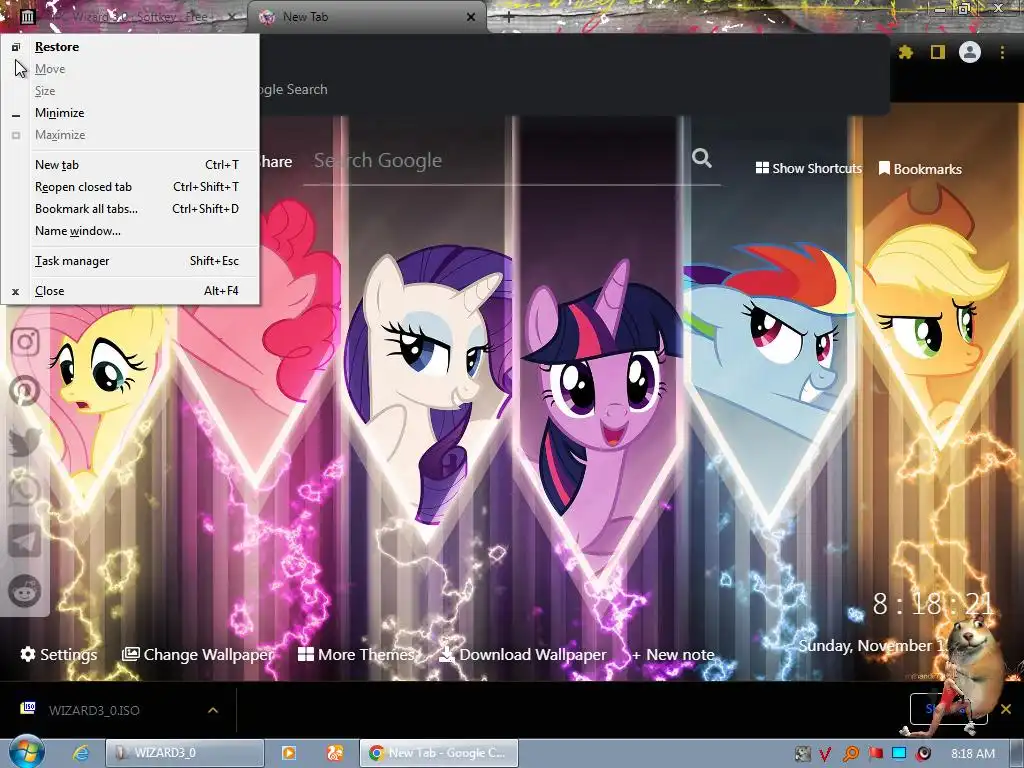The image size is (1024, 768).
Task: Switch to New Tab - Google Chrome taskbar button
Action: pyautogui.click(x=439, y=753)
